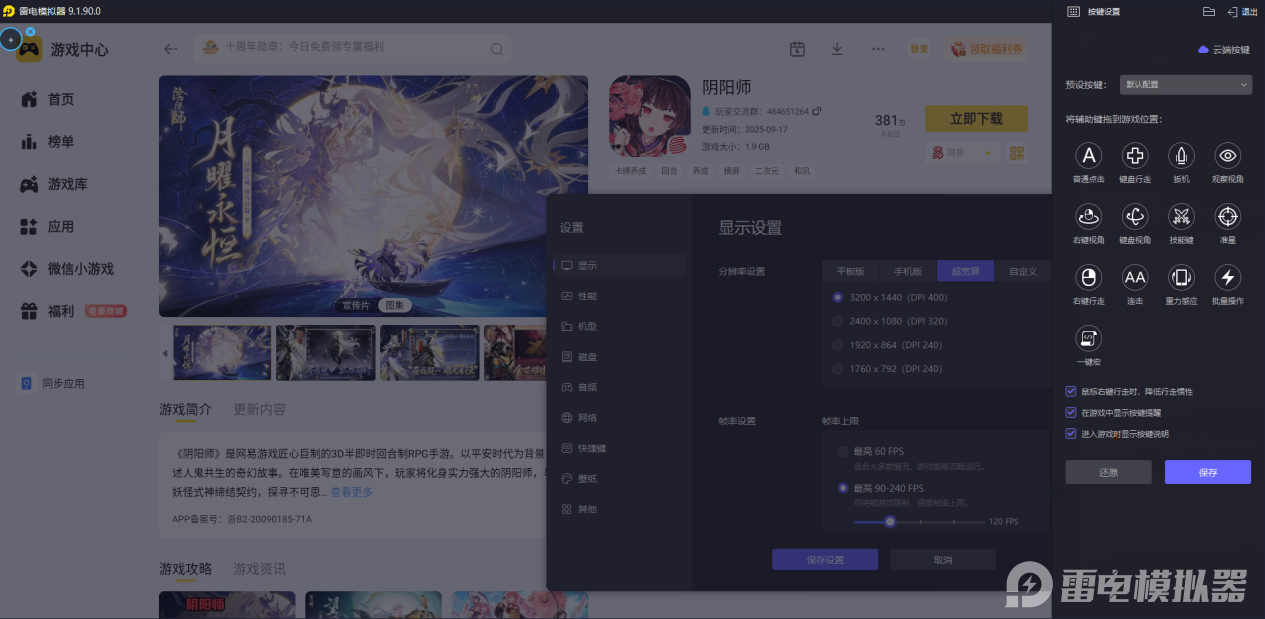Switch to the 手机版 resolution tab
The image size is (1265, 619).
point(908,271)
